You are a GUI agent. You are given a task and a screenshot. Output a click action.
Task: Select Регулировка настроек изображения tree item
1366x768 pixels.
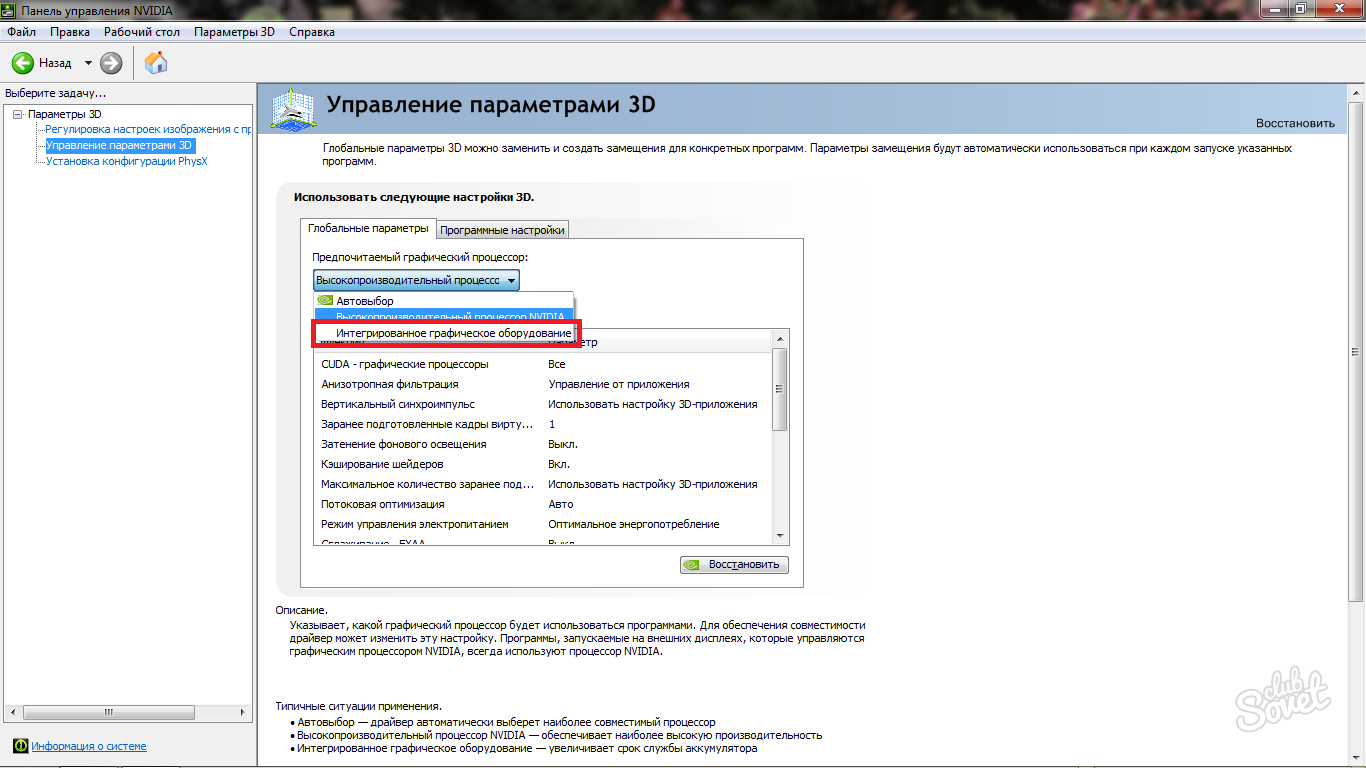click(x=147, y=129)
